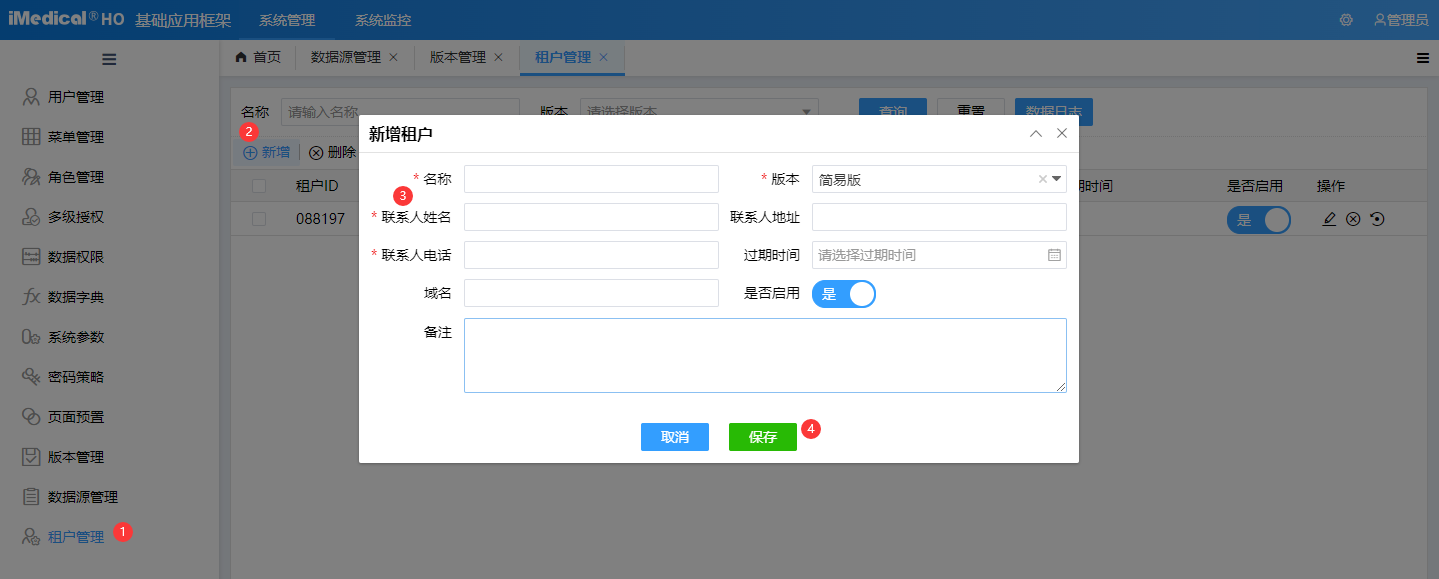Viewport: 1439px width, 579px height.
Task: Click the 取消 button
Action: pos(674,437)
